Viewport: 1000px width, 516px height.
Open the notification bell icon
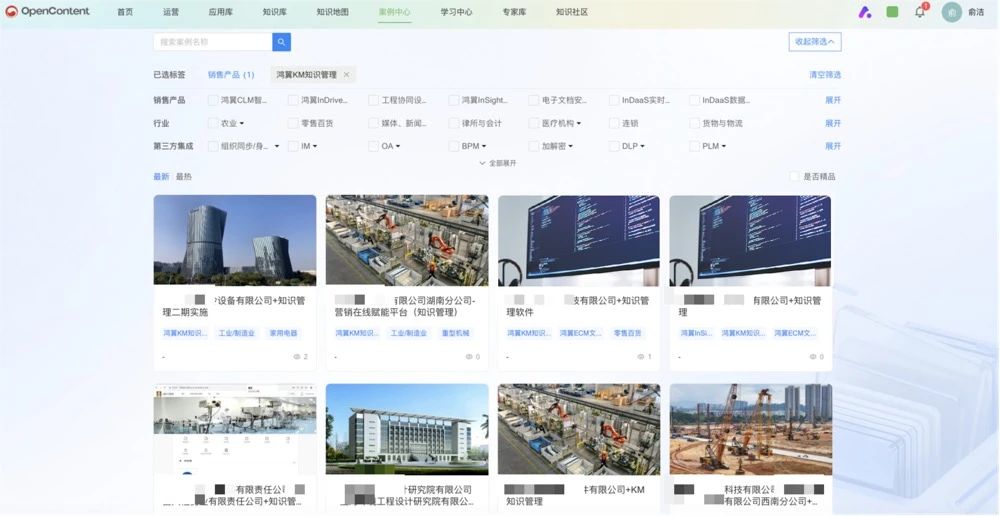920,12
